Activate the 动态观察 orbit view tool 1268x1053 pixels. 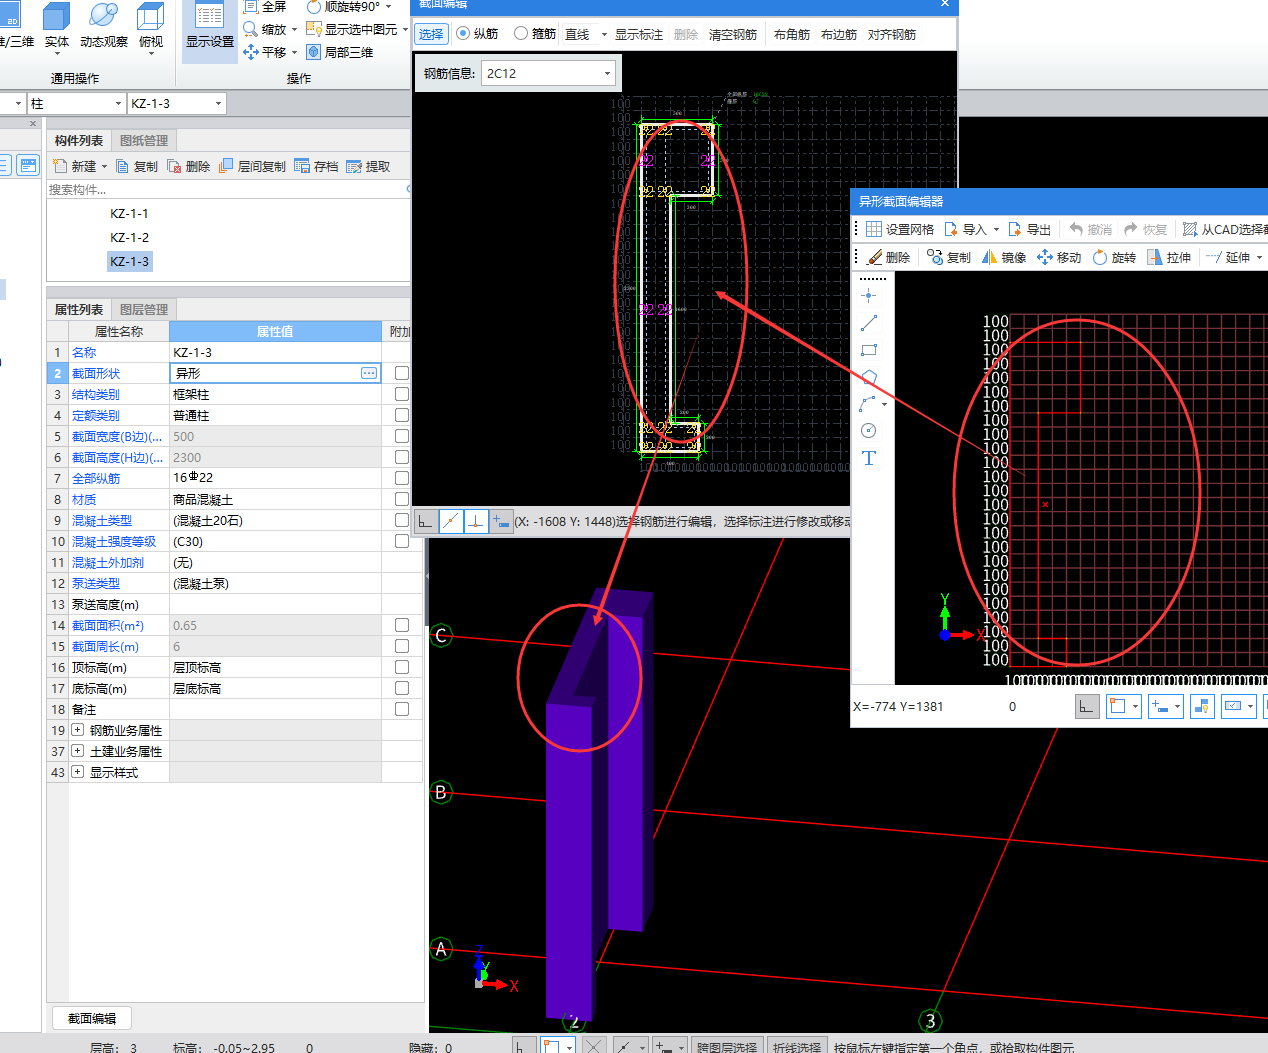104,27
